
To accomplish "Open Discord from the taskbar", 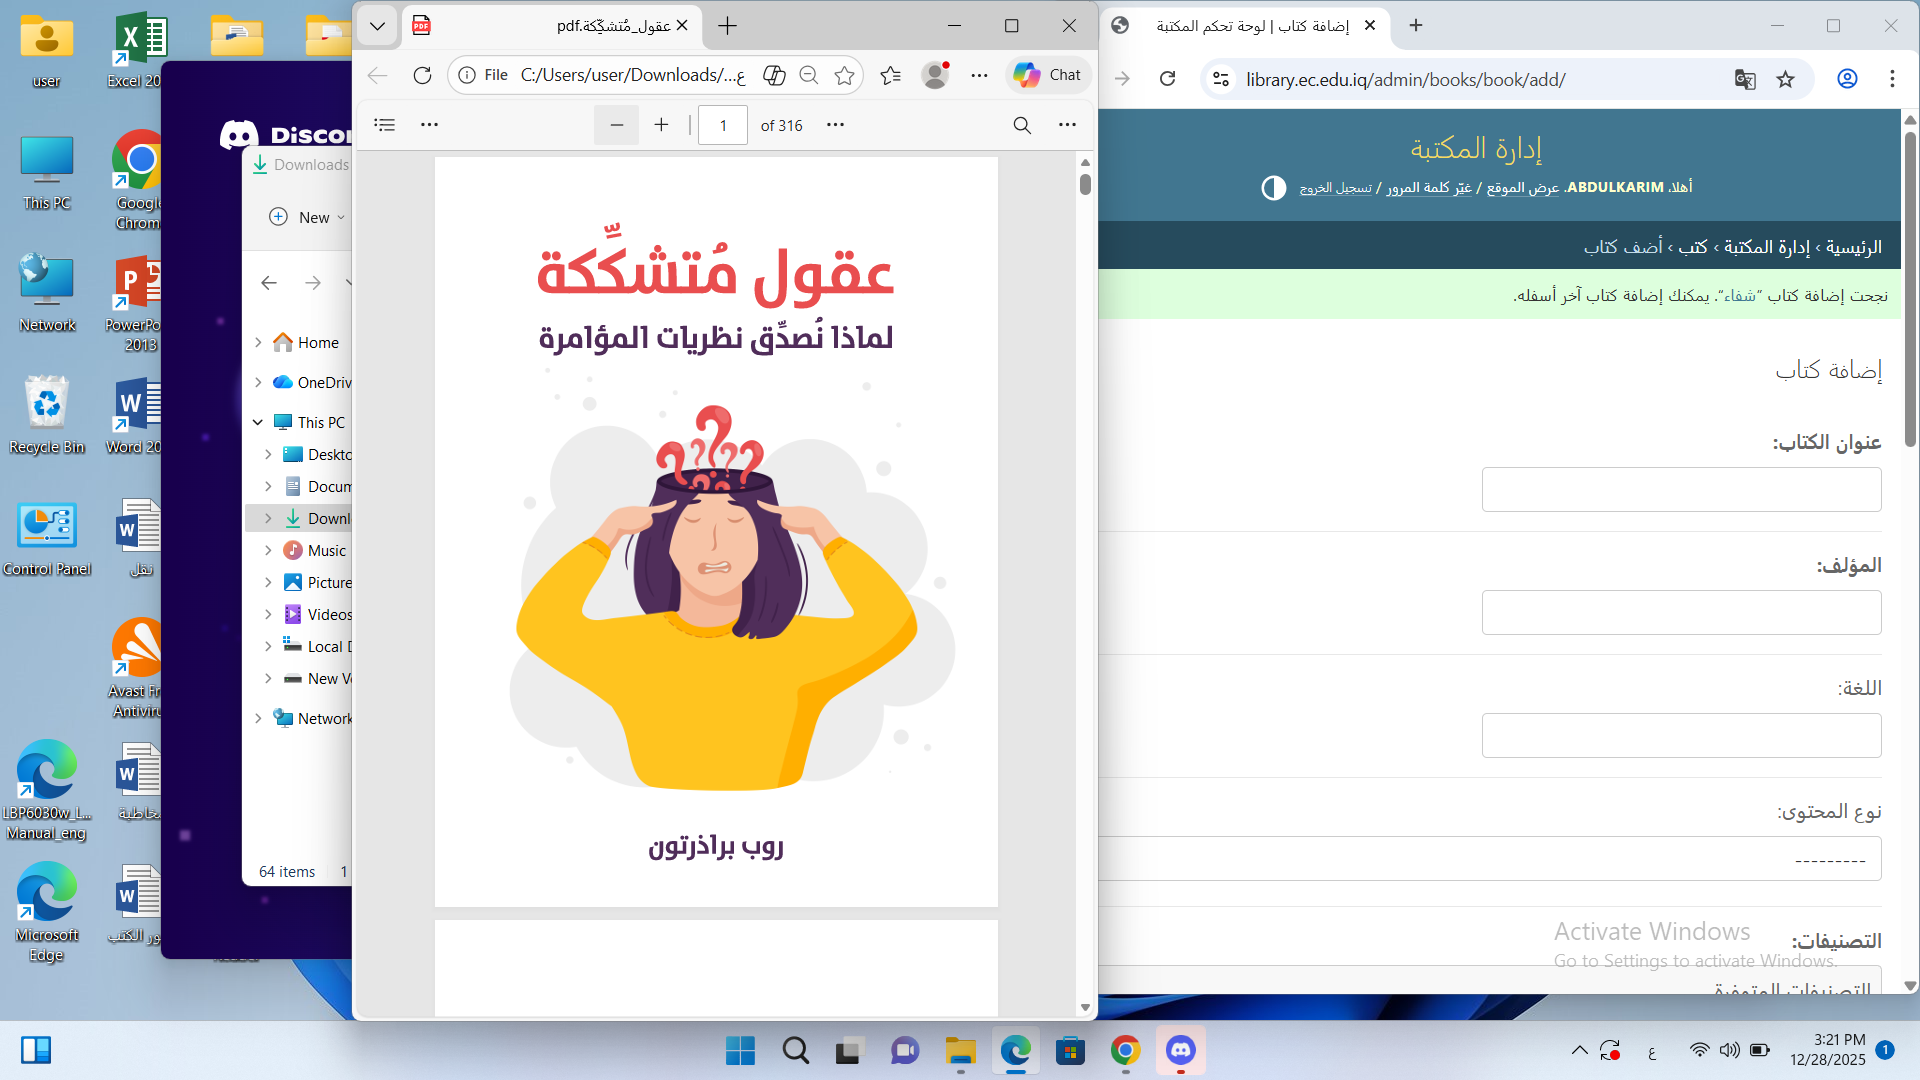I will click(1180, 1051).
